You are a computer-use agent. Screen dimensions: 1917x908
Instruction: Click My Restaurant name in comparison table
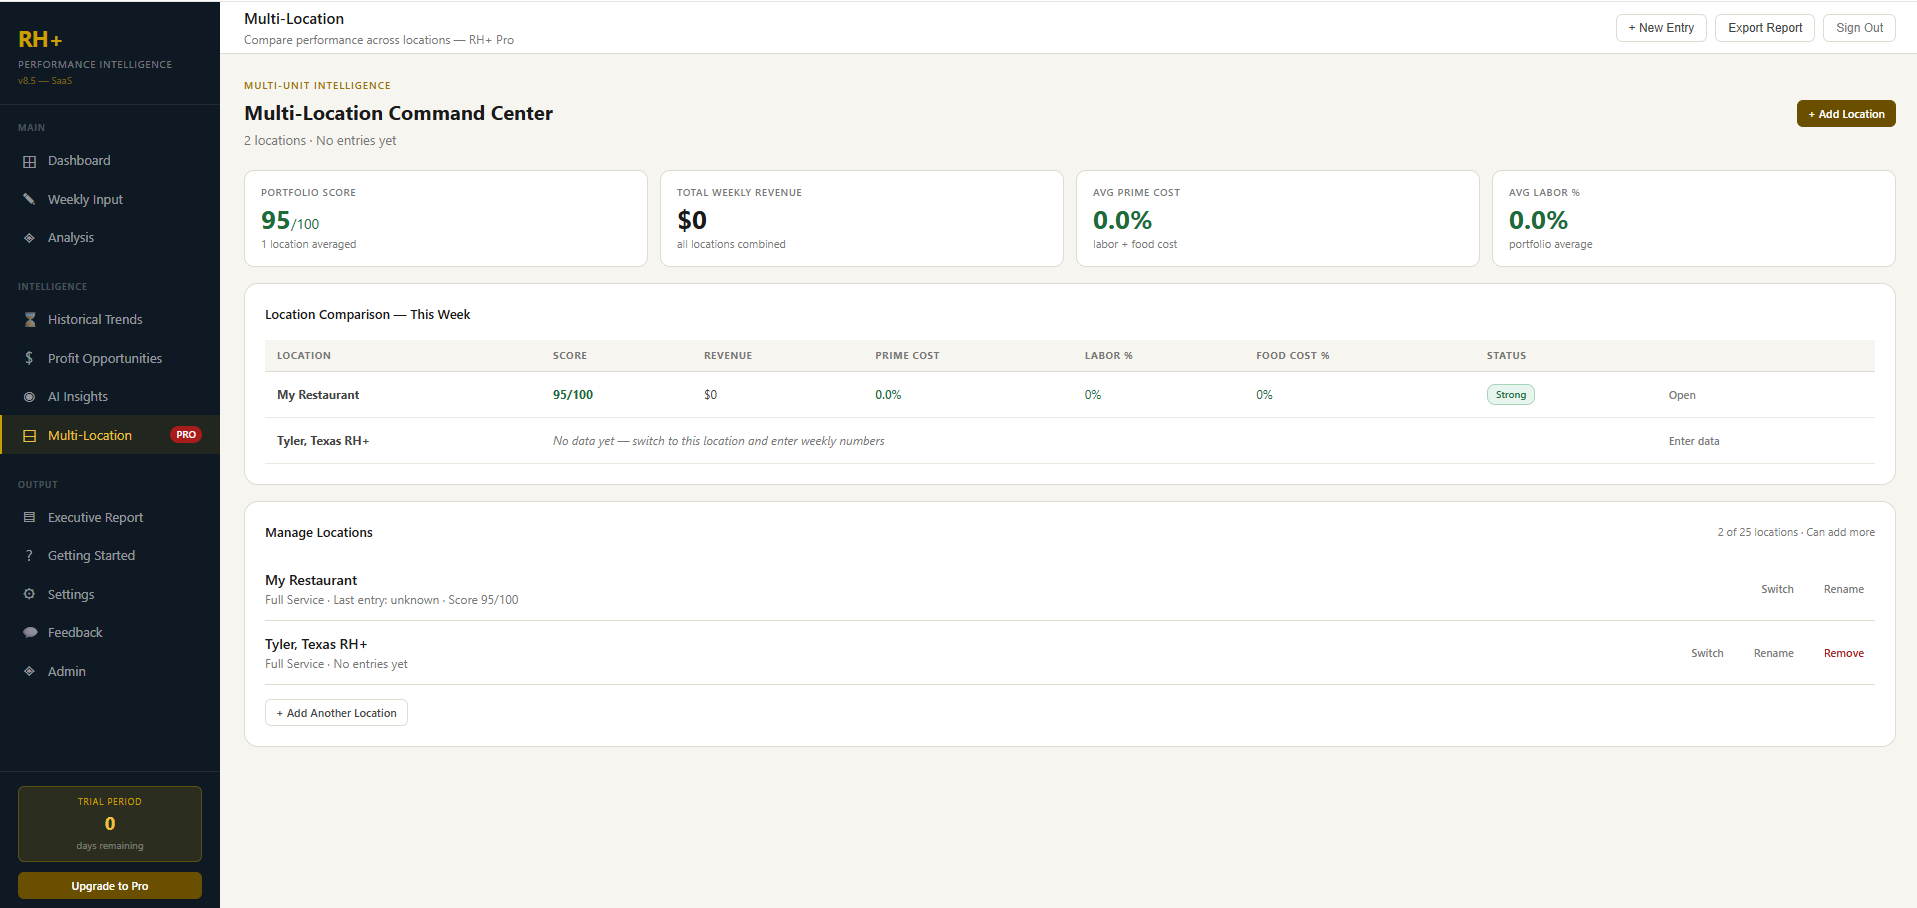click(x=318, y=395)
